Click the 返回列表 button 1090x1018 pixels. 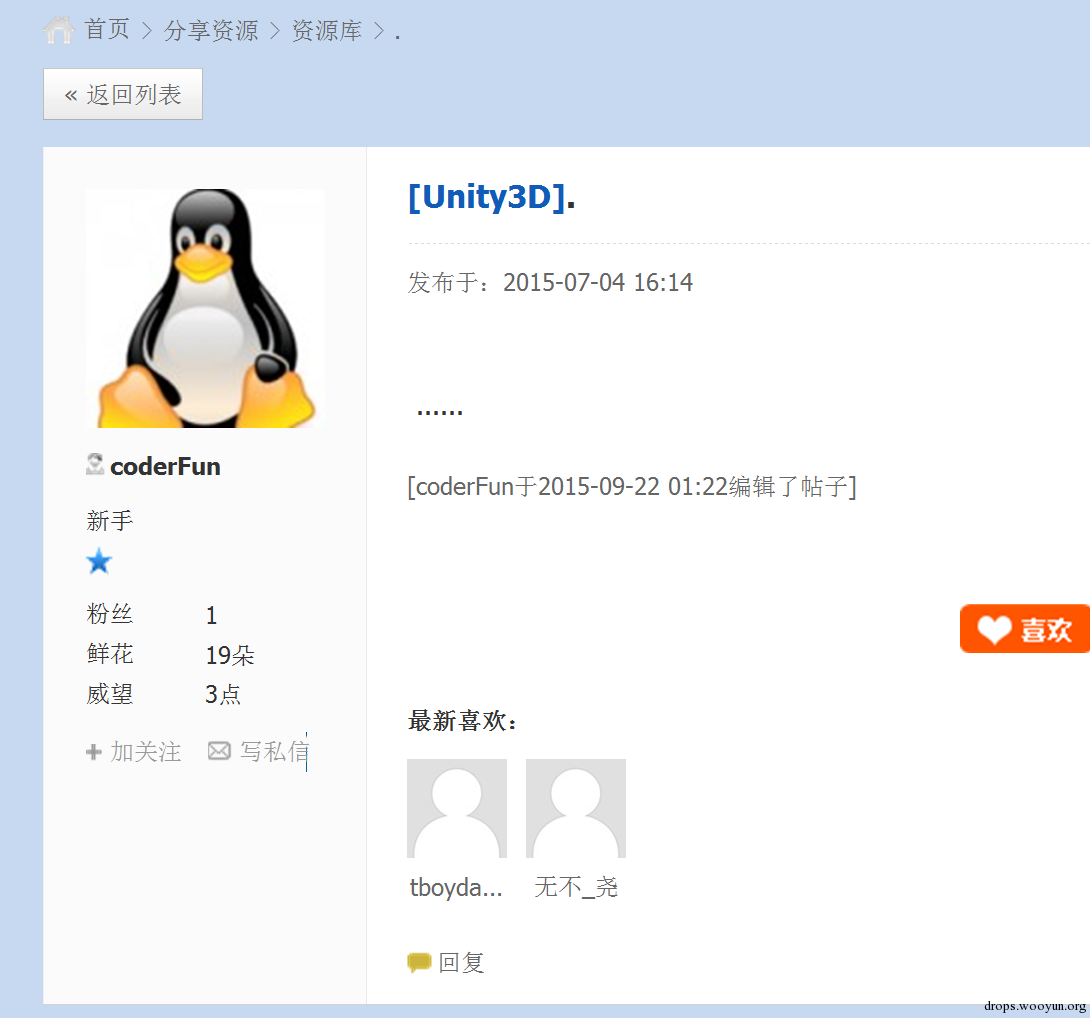pyautogui.click(x=123, y=94)
